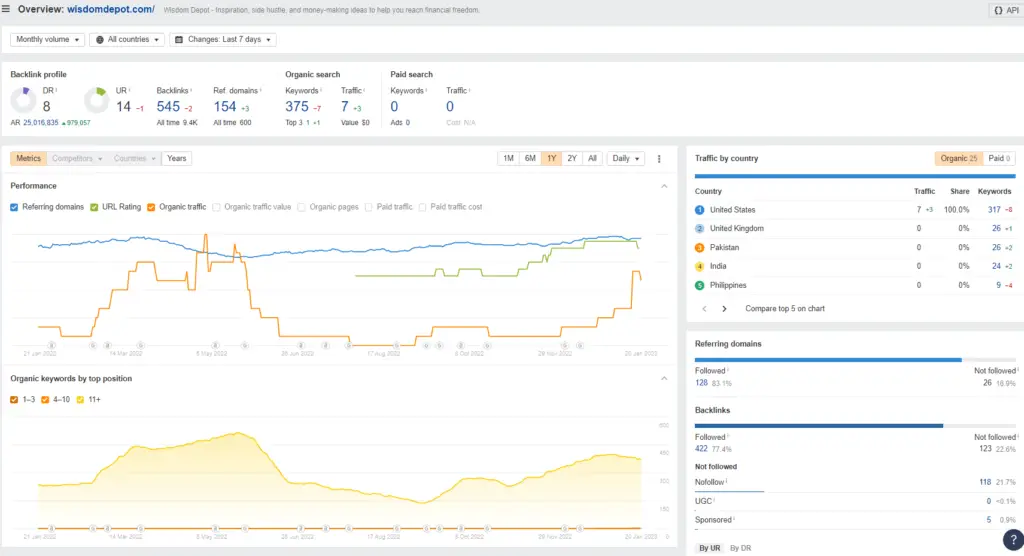Click Organic search Traffic value 7
This screenshot has width=1024, height=556.
(x=345, y=106)
